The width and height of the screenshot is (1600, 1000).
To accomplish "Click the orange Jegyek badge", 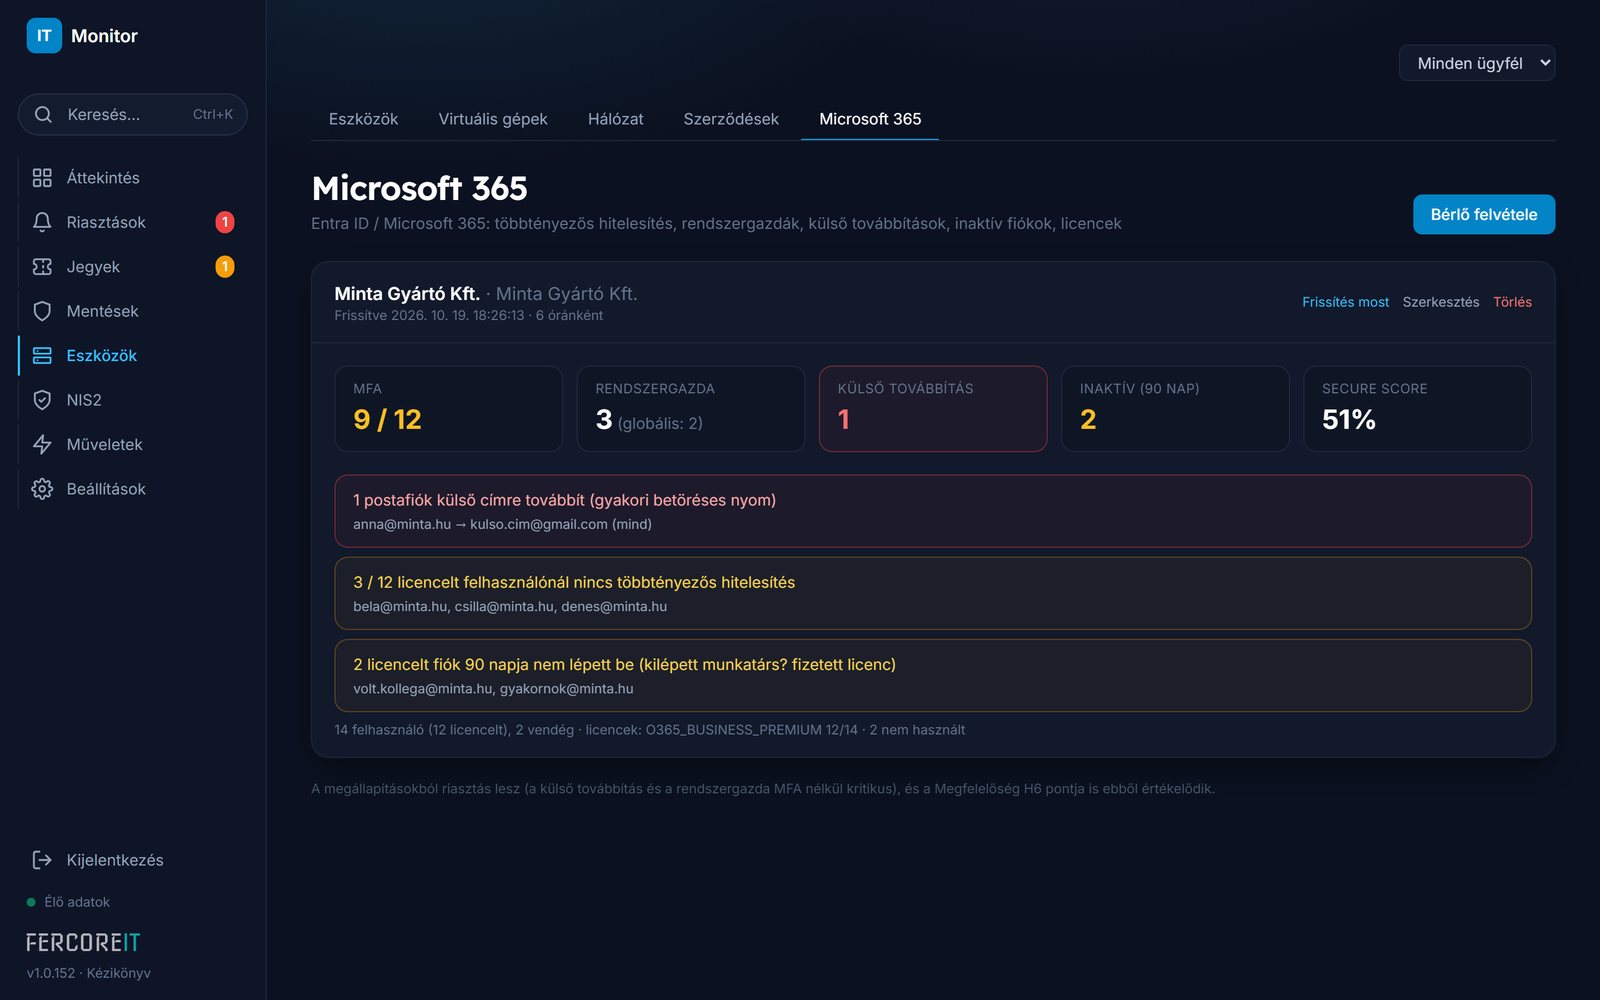I will (x=225, y=267).
